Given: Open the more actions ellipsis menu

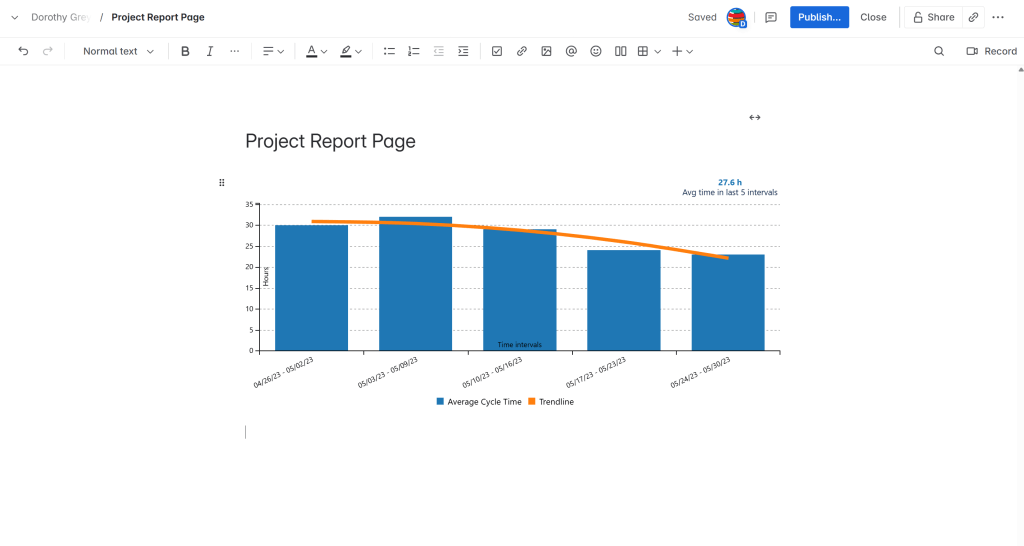Looking at the screenshot, I should pos(998,17).
